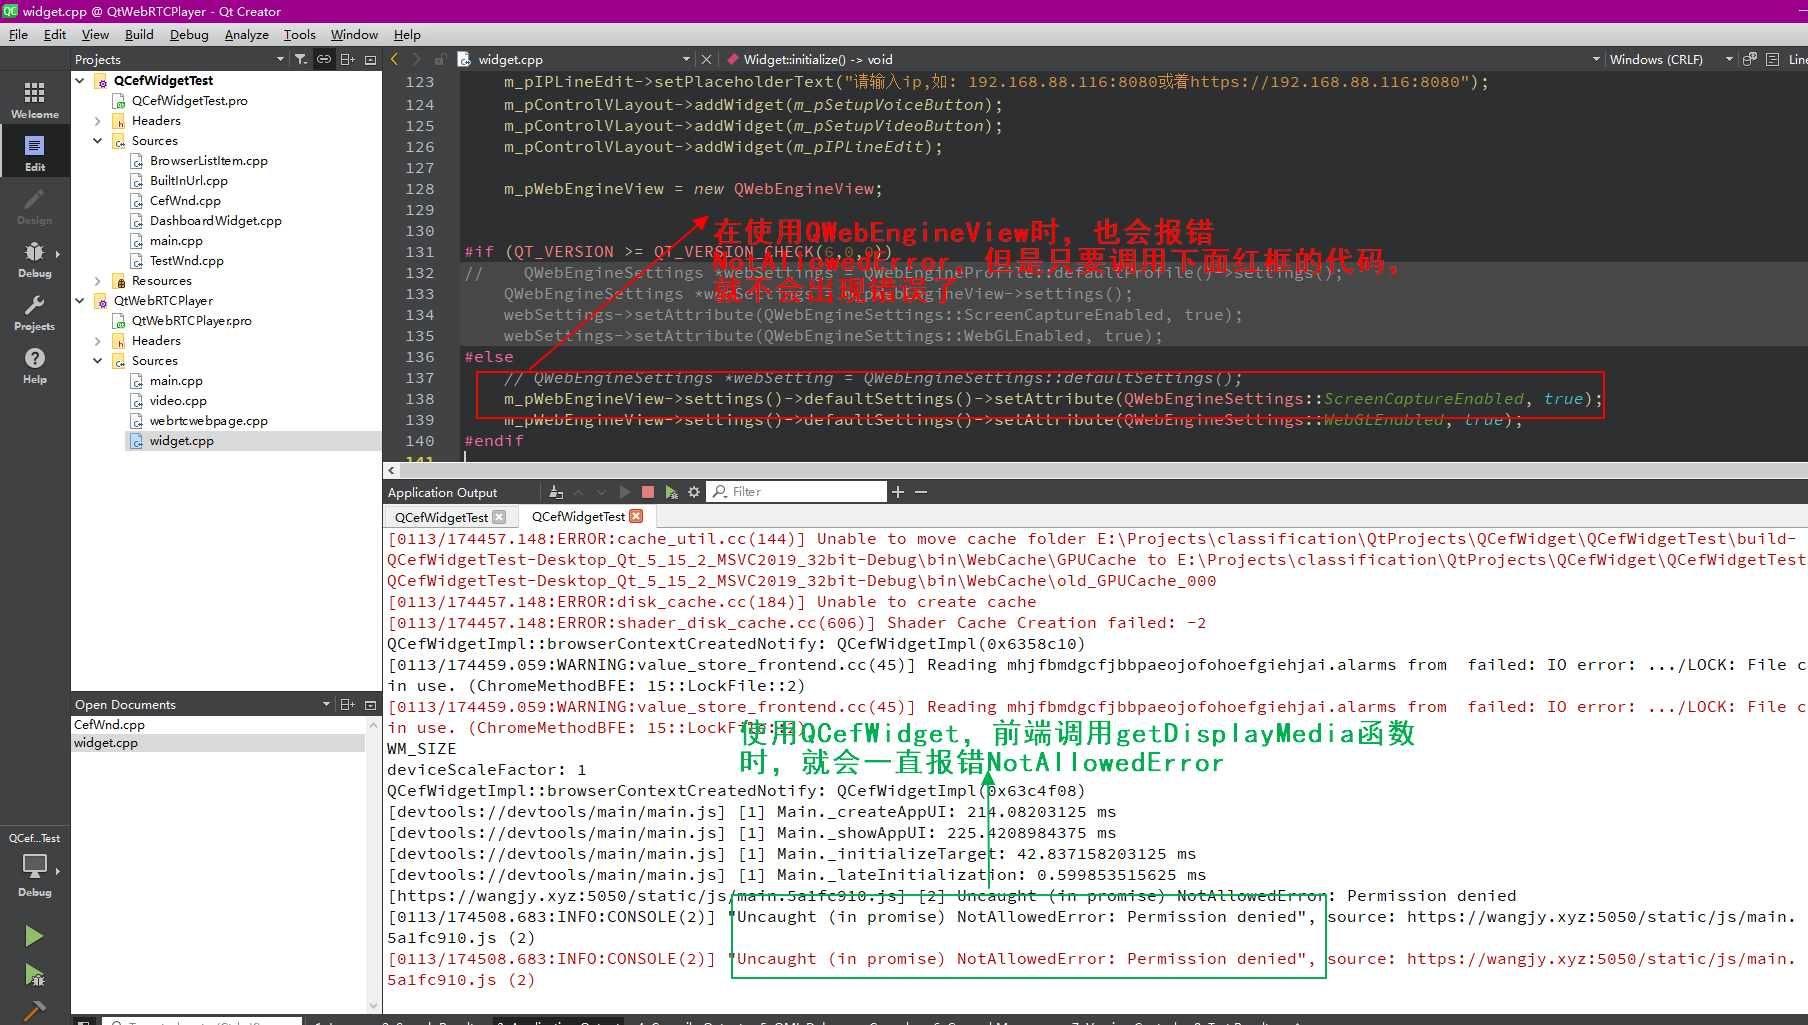This screenshot has width=1808, height=1025.
Task: Select BrowserListItem.cpp in project tree
Action: point(208,160)
